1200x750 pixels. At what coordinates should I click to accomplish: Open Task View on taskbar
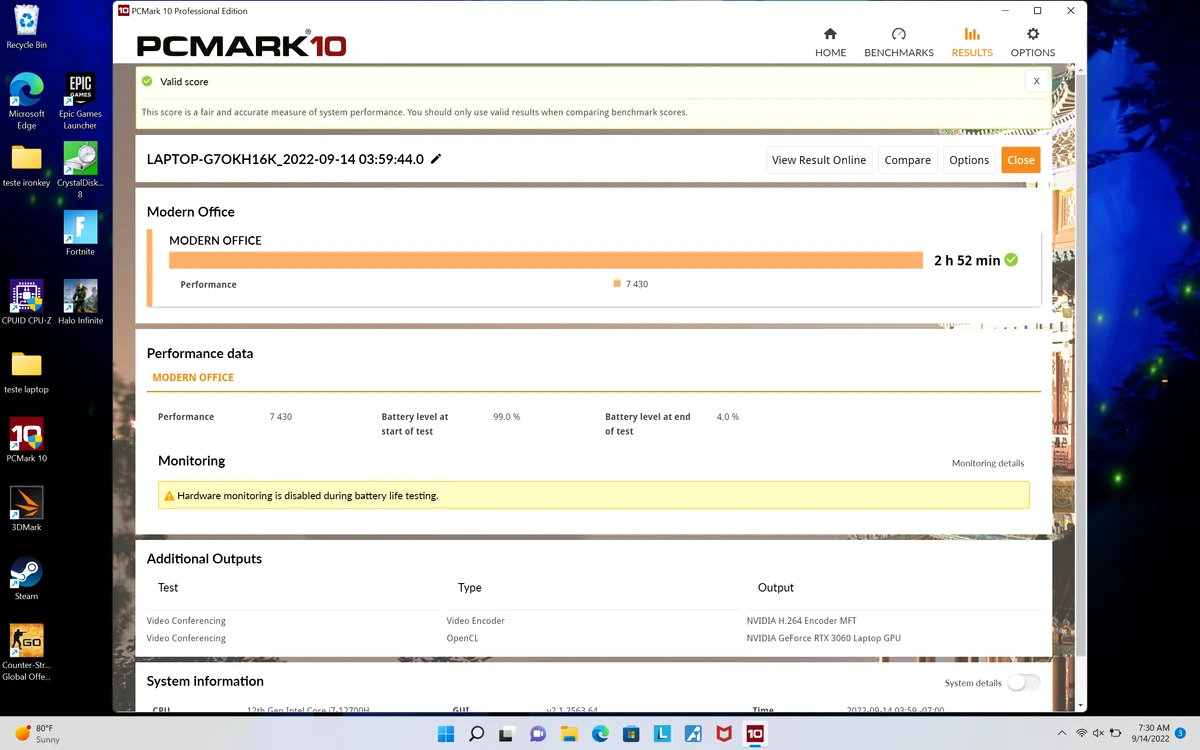coord(507,733)
